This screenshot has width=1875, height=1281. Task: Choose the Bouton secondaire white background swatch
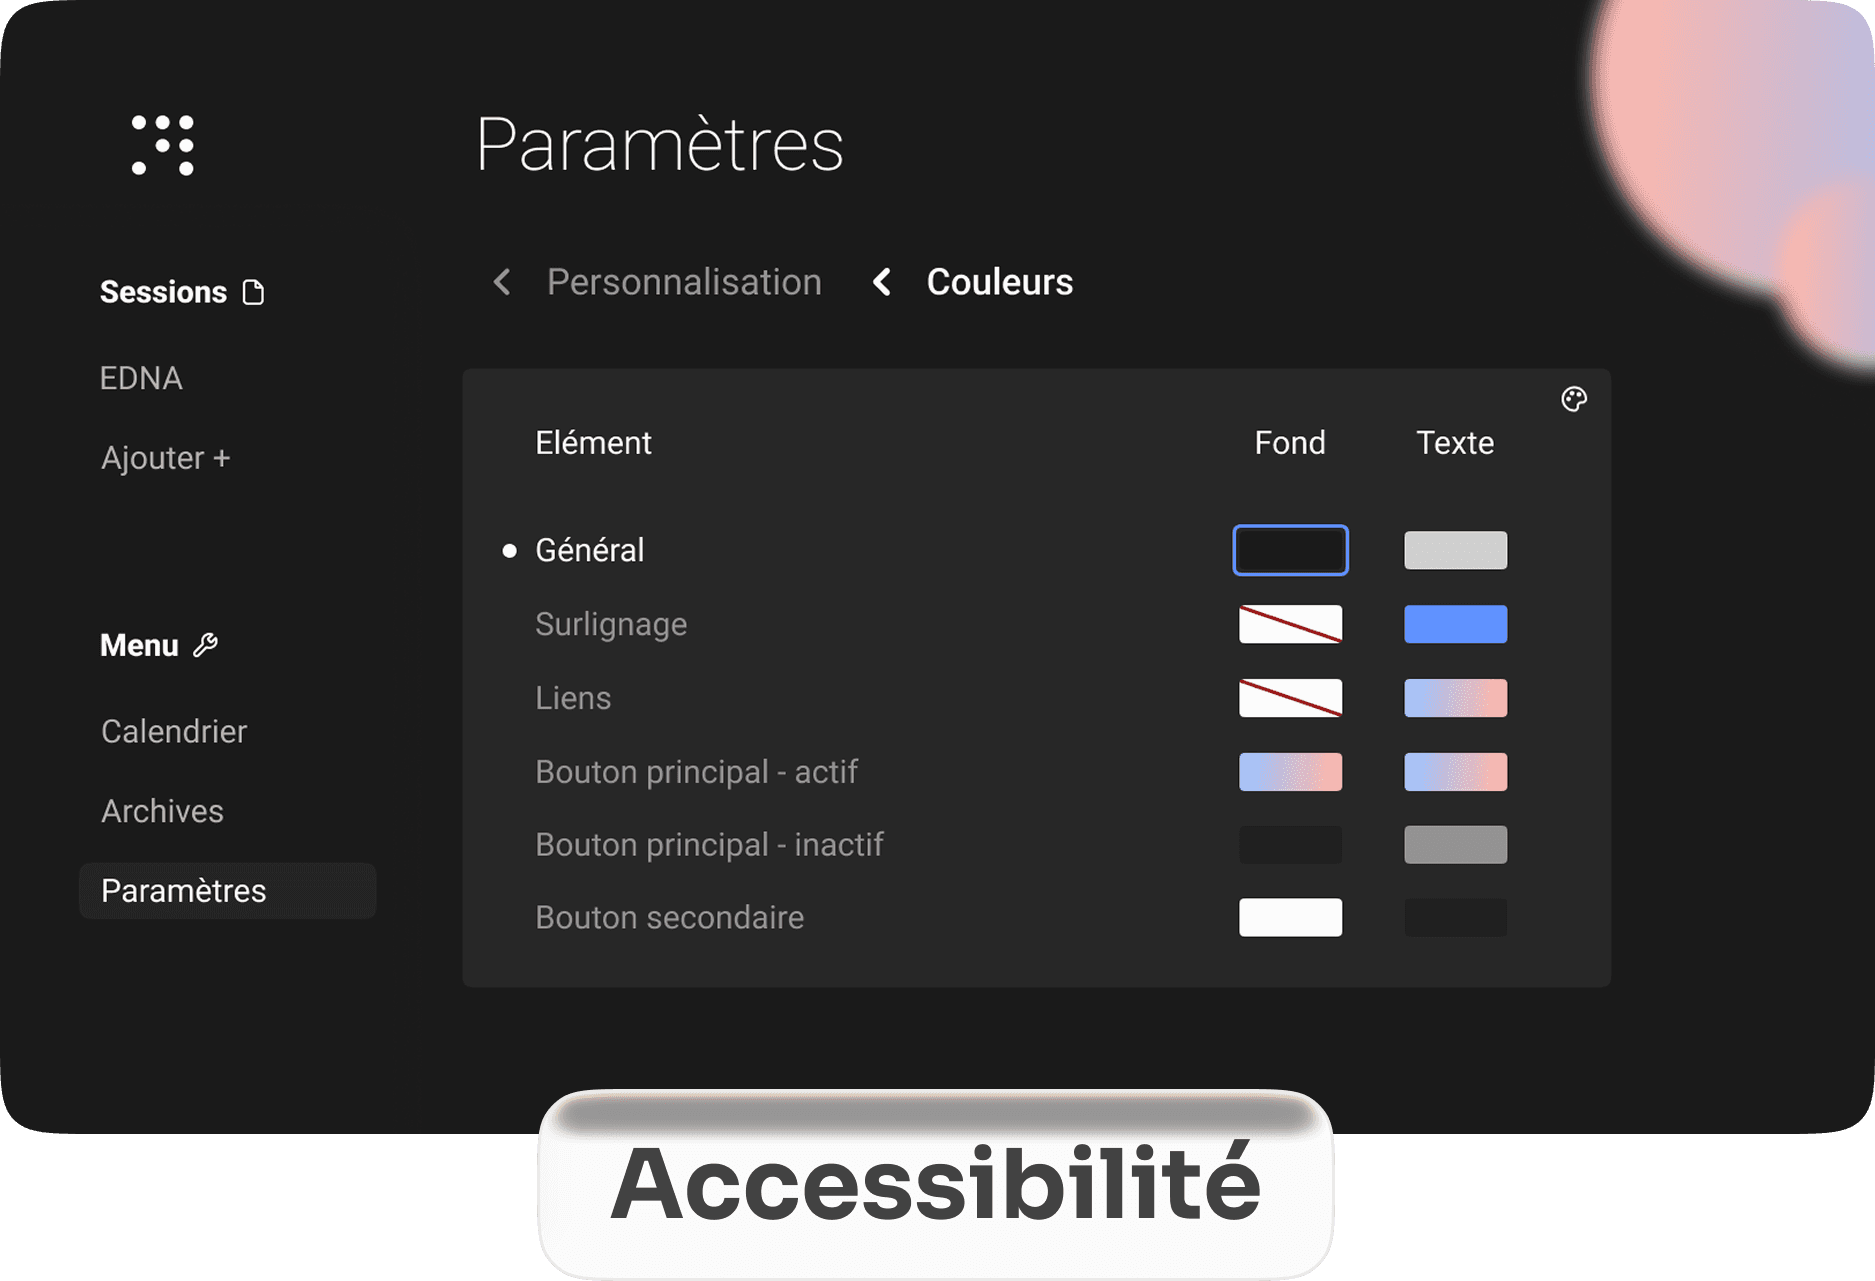pyautogui.click(x=1290, y=917)
